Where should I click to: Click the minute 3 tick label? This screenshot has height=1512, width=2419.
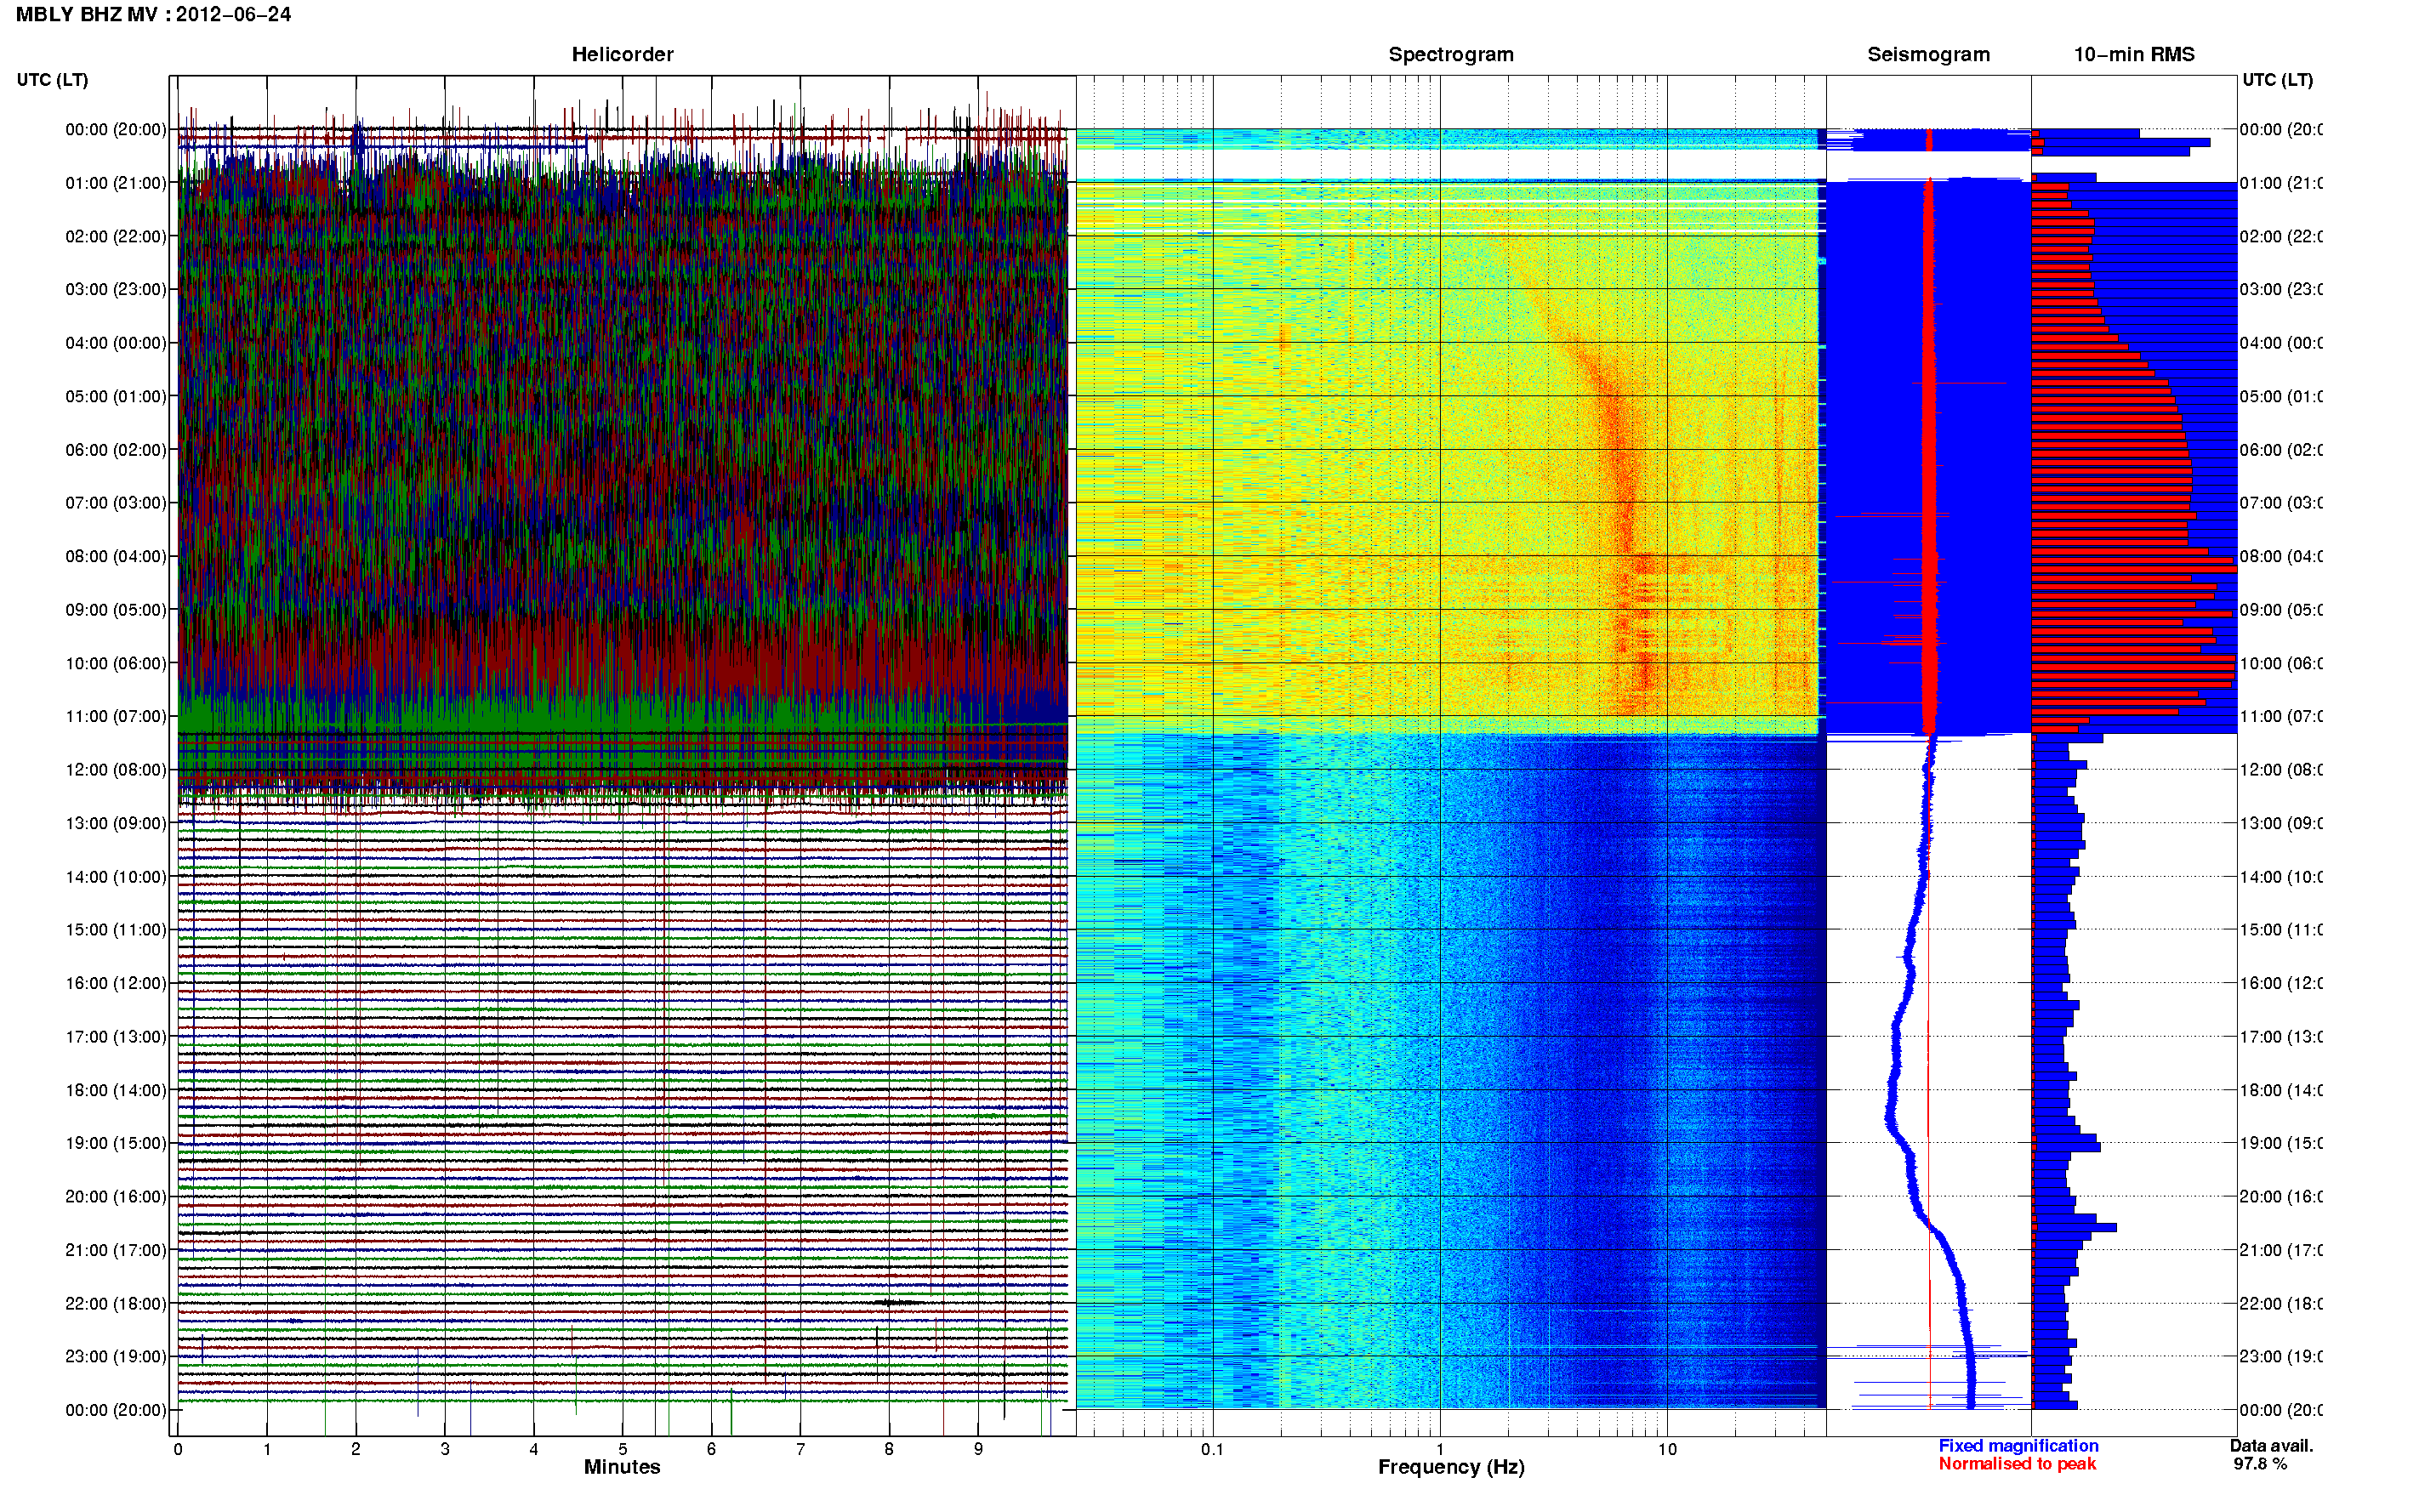[x=445, y=1449]
